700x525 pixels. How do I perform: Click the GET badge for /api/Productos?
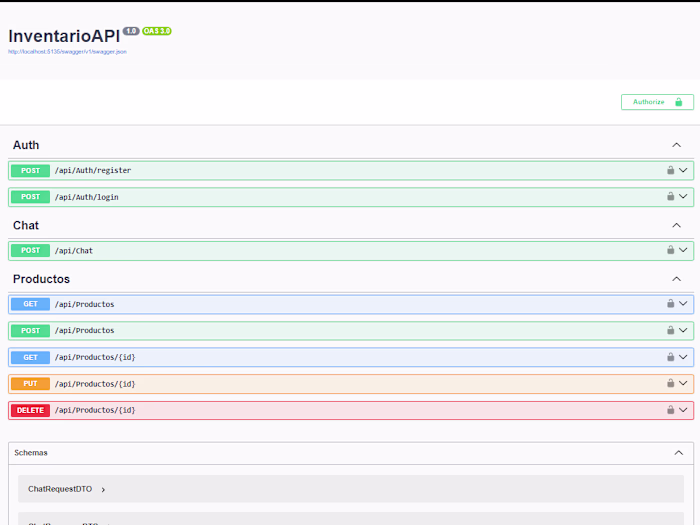[x=30, y=304]
